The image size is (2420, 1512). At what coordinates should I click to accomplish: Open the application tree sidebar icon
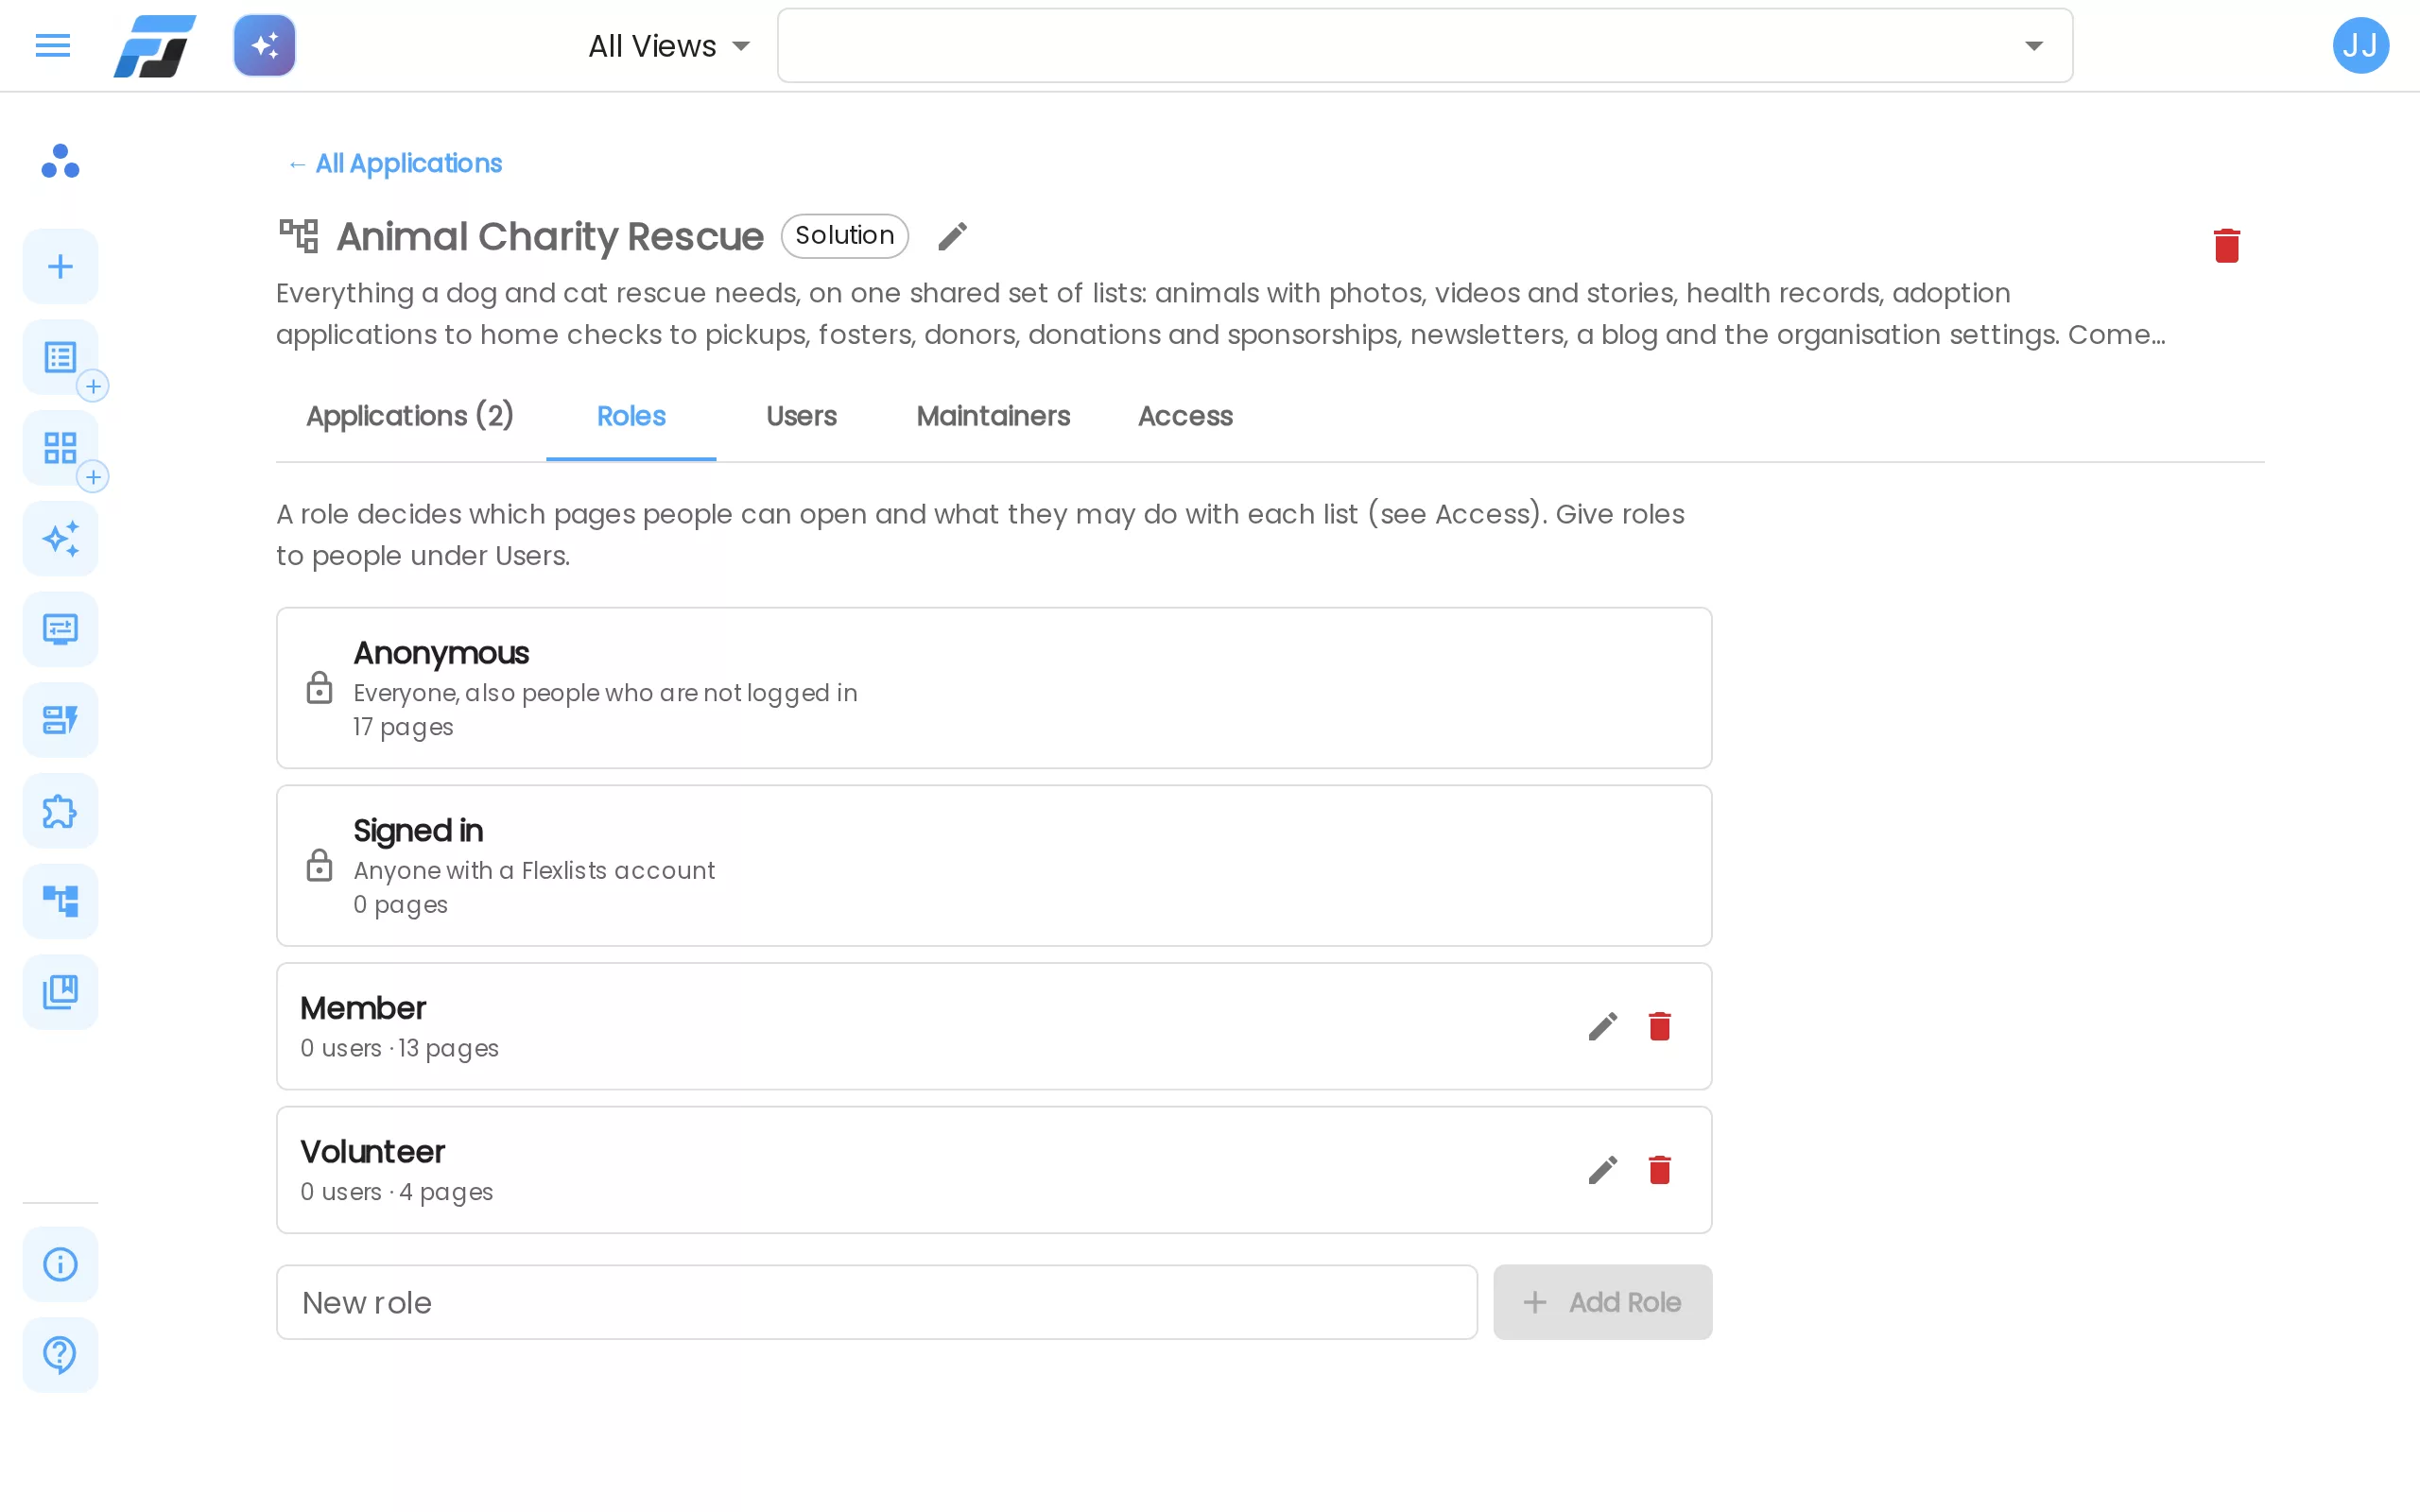click(60, 902)
